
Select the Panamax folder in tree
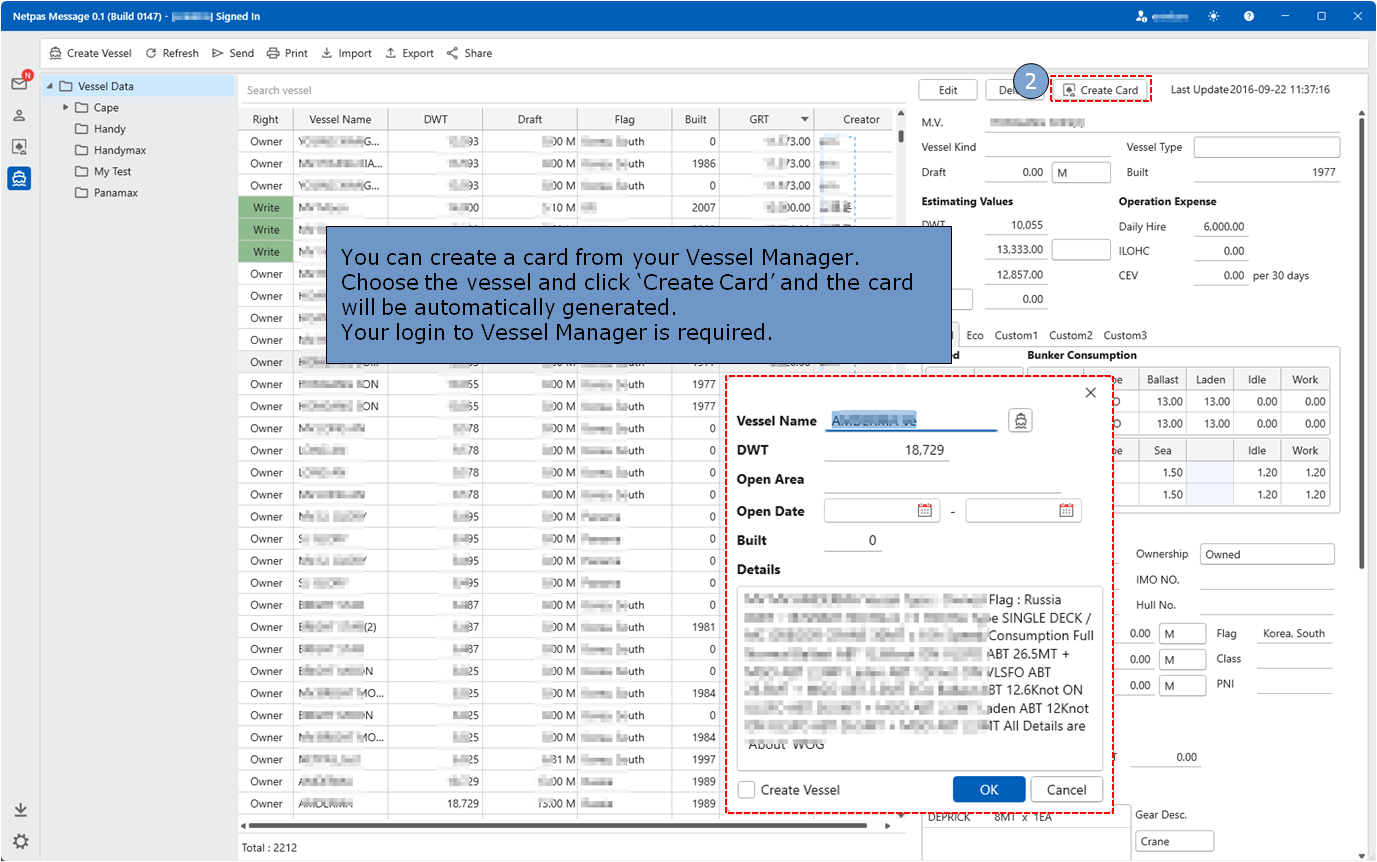tap(115, 193)
